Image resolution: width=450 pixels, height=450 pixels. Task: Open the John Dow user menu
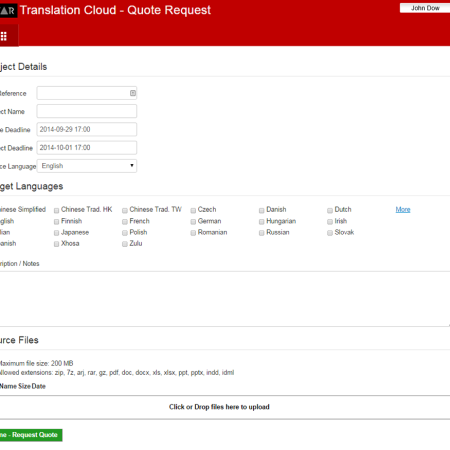pos(425,8)
